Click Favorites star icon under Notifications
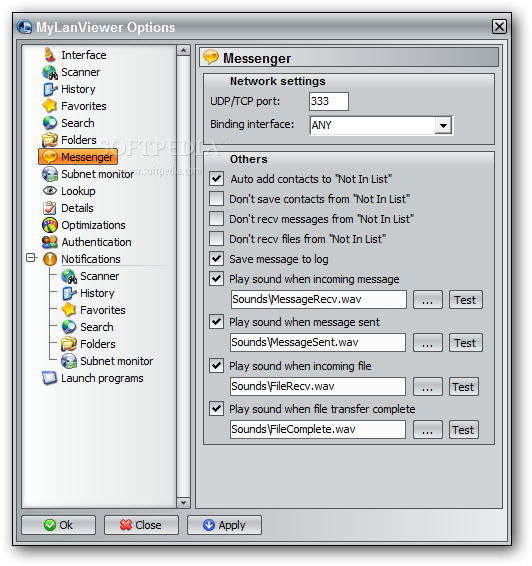532x566 pixels. pos(69,310)
